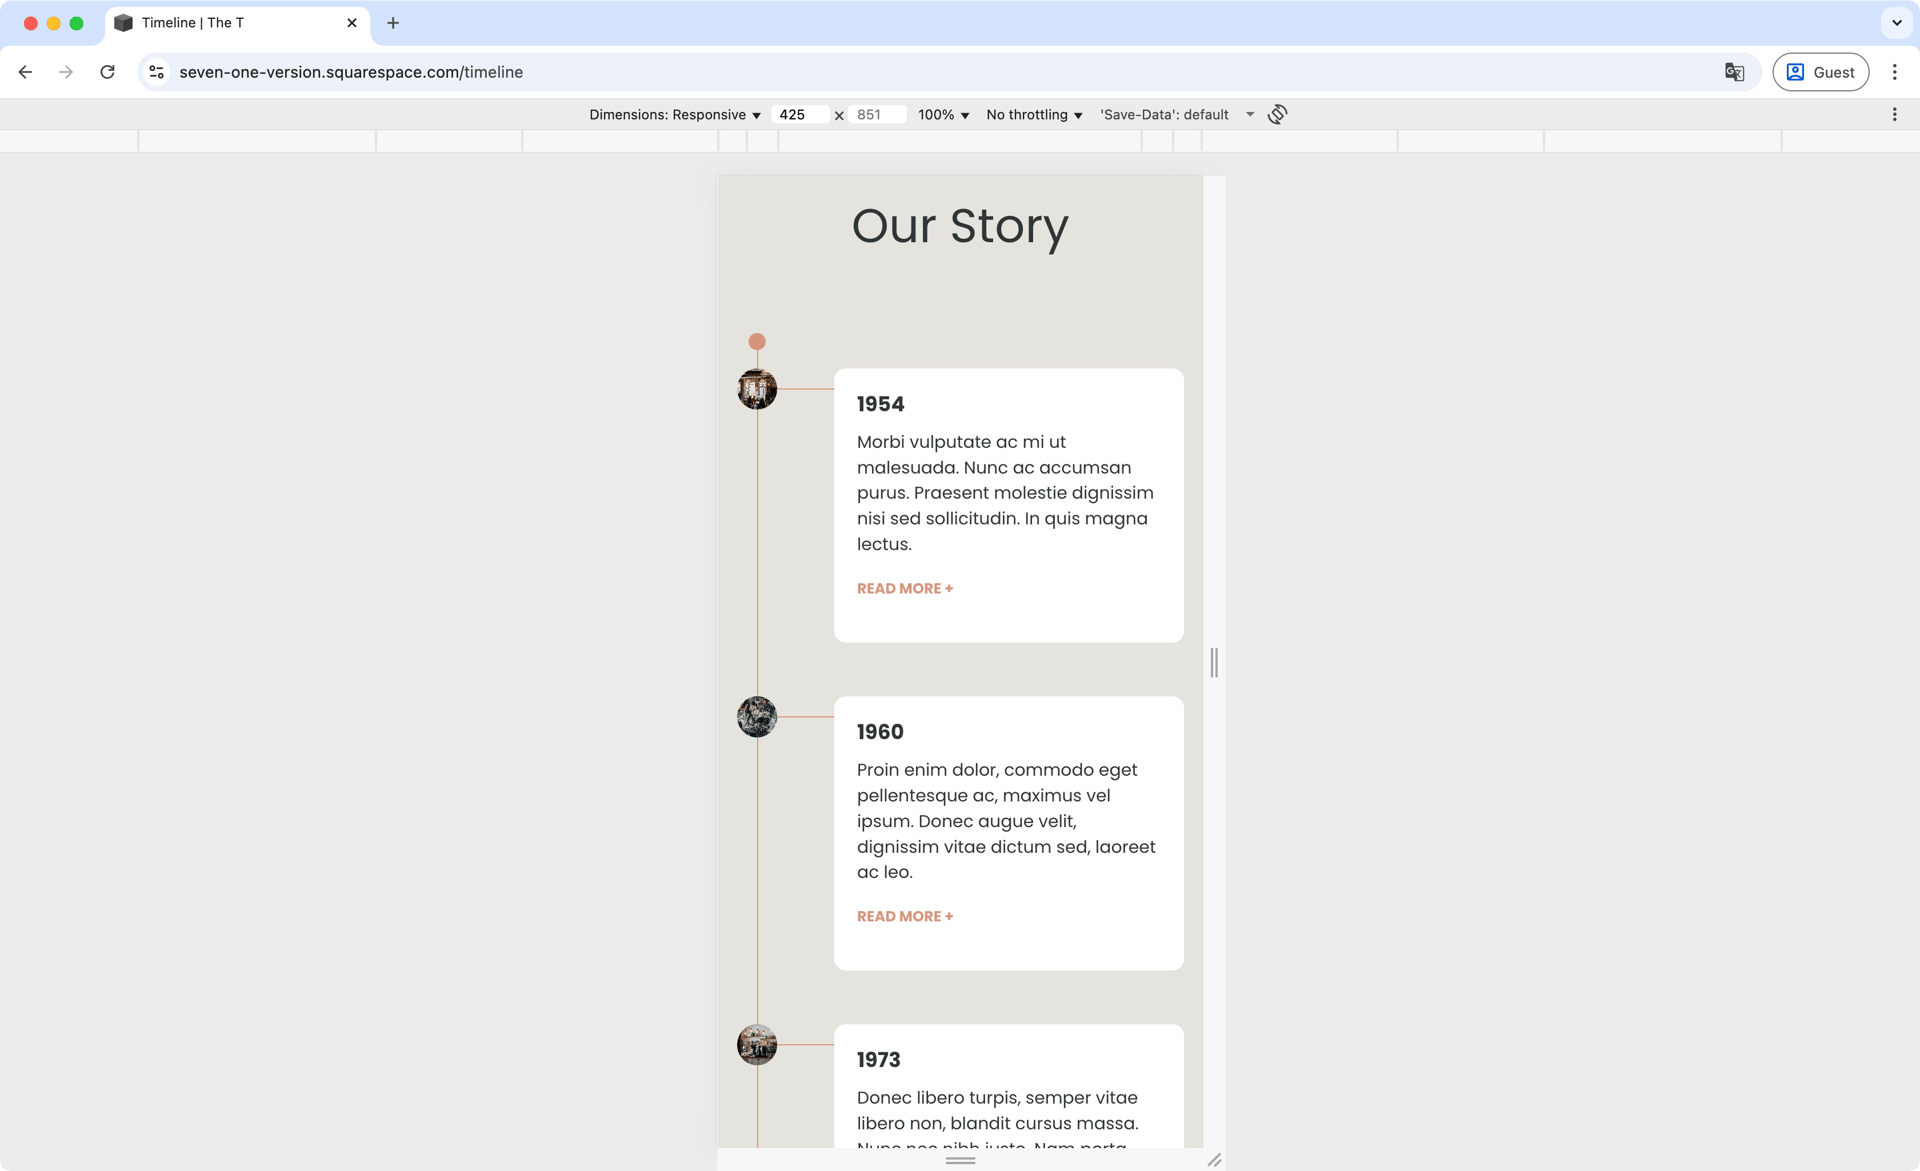This screenshot has height=1171, width=1920.
Task: Open the tab search chevron
Action: pyautogui.click(x=1896, y=23)
